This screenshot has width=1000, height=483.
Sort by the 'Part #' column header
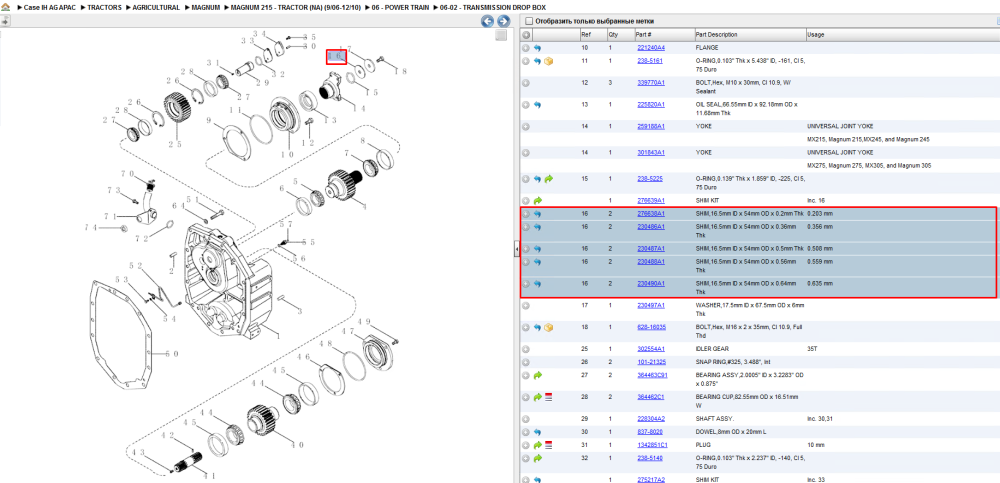pyautogui.click(x=643, y=34)
